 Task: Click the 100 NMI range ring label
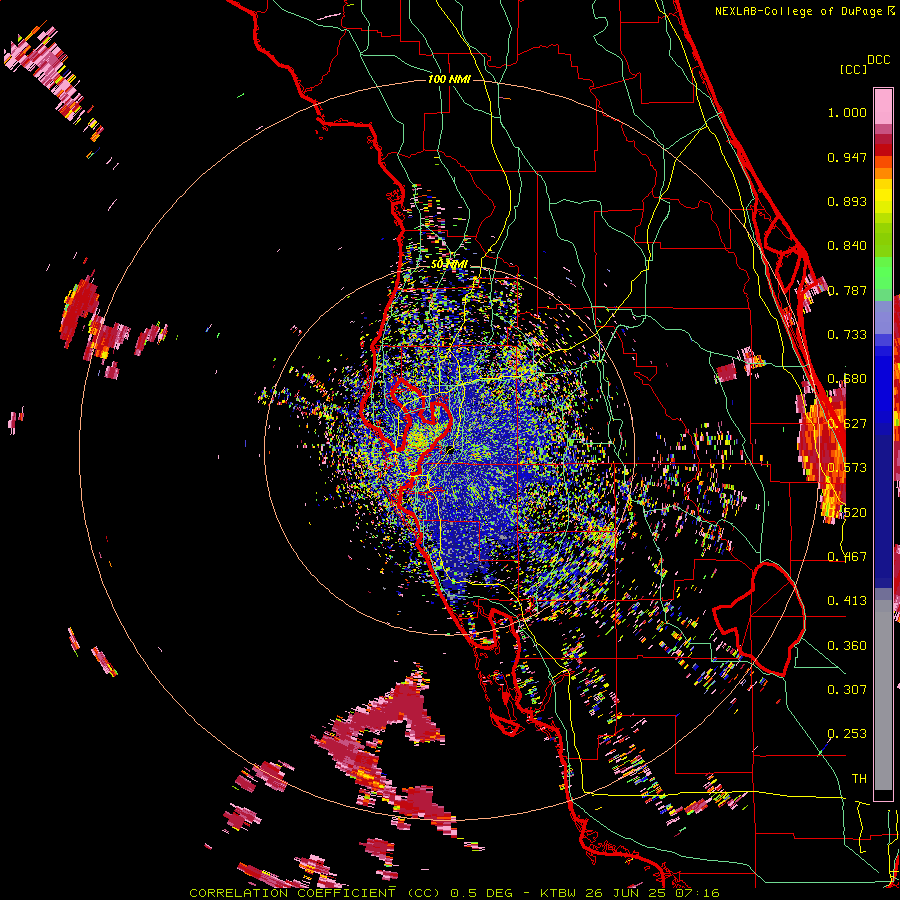coord(449,79)
